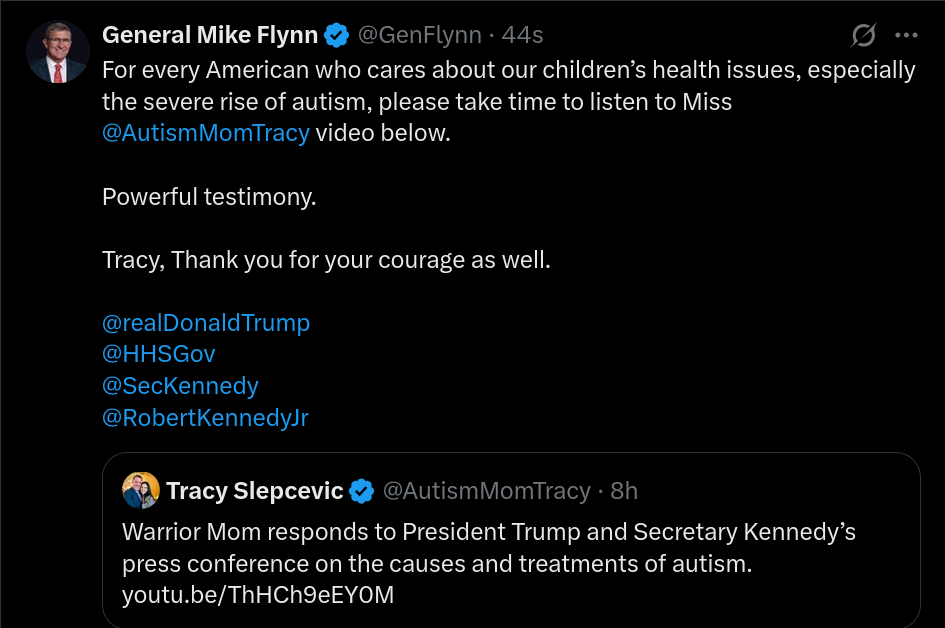Open the three-dot More options menu
Screen dimensions: 945x628
click(906, 36)
